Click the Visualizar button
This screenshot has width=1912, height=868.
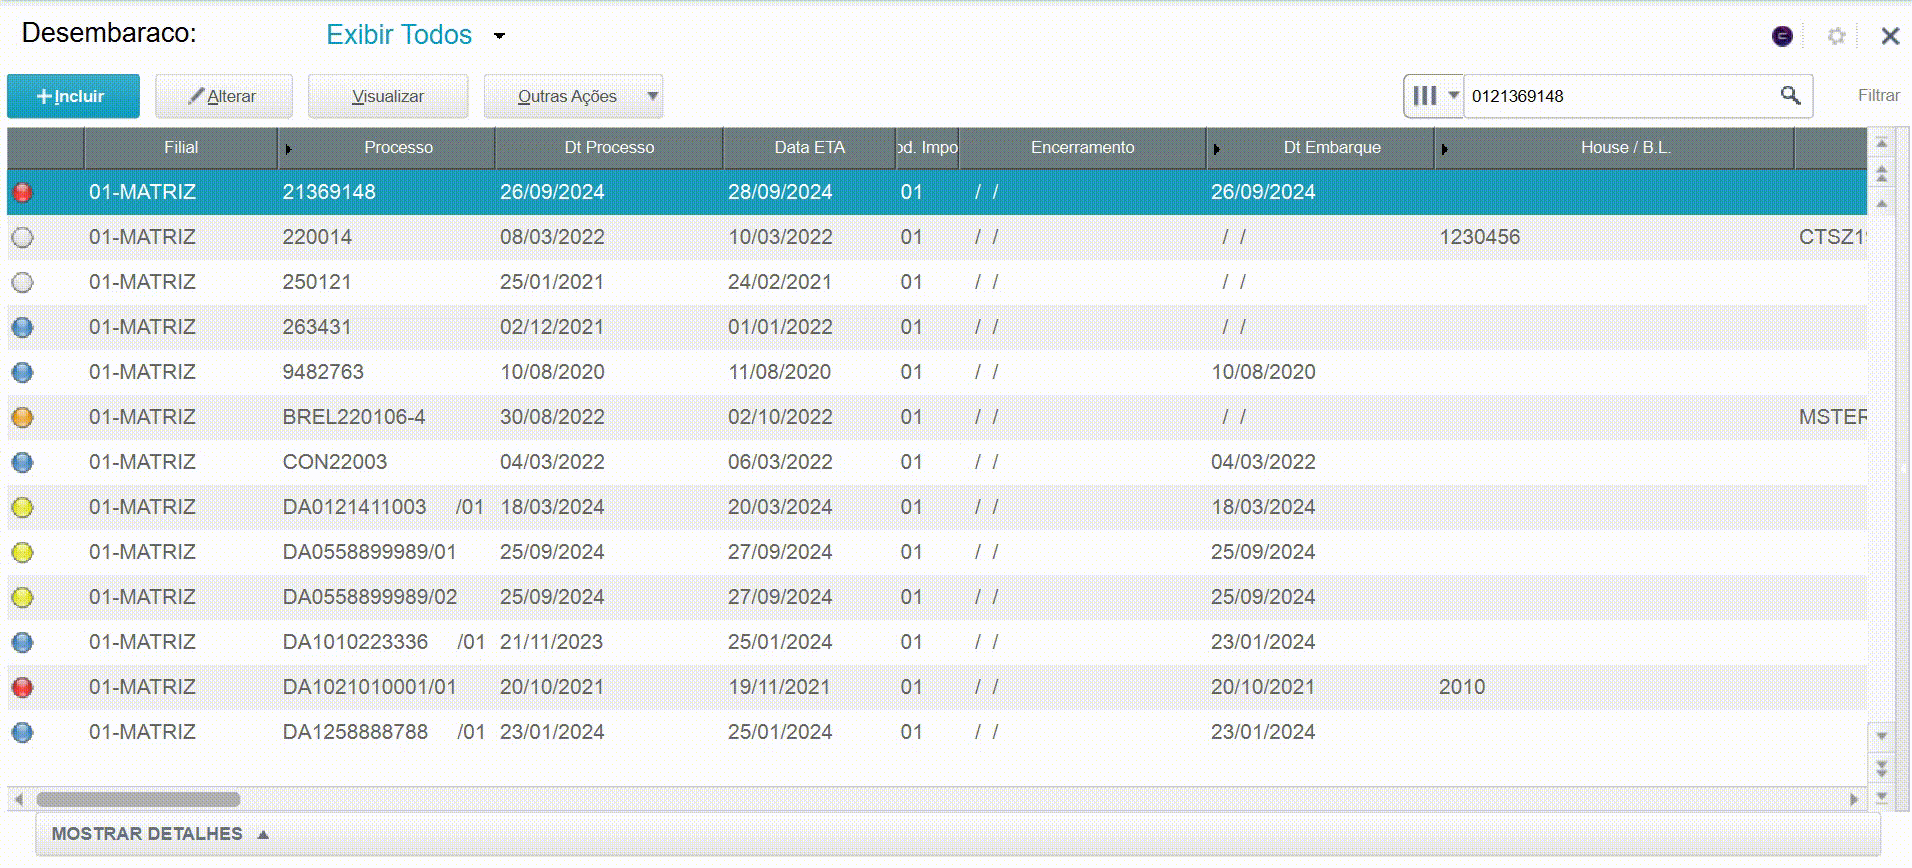388,96
